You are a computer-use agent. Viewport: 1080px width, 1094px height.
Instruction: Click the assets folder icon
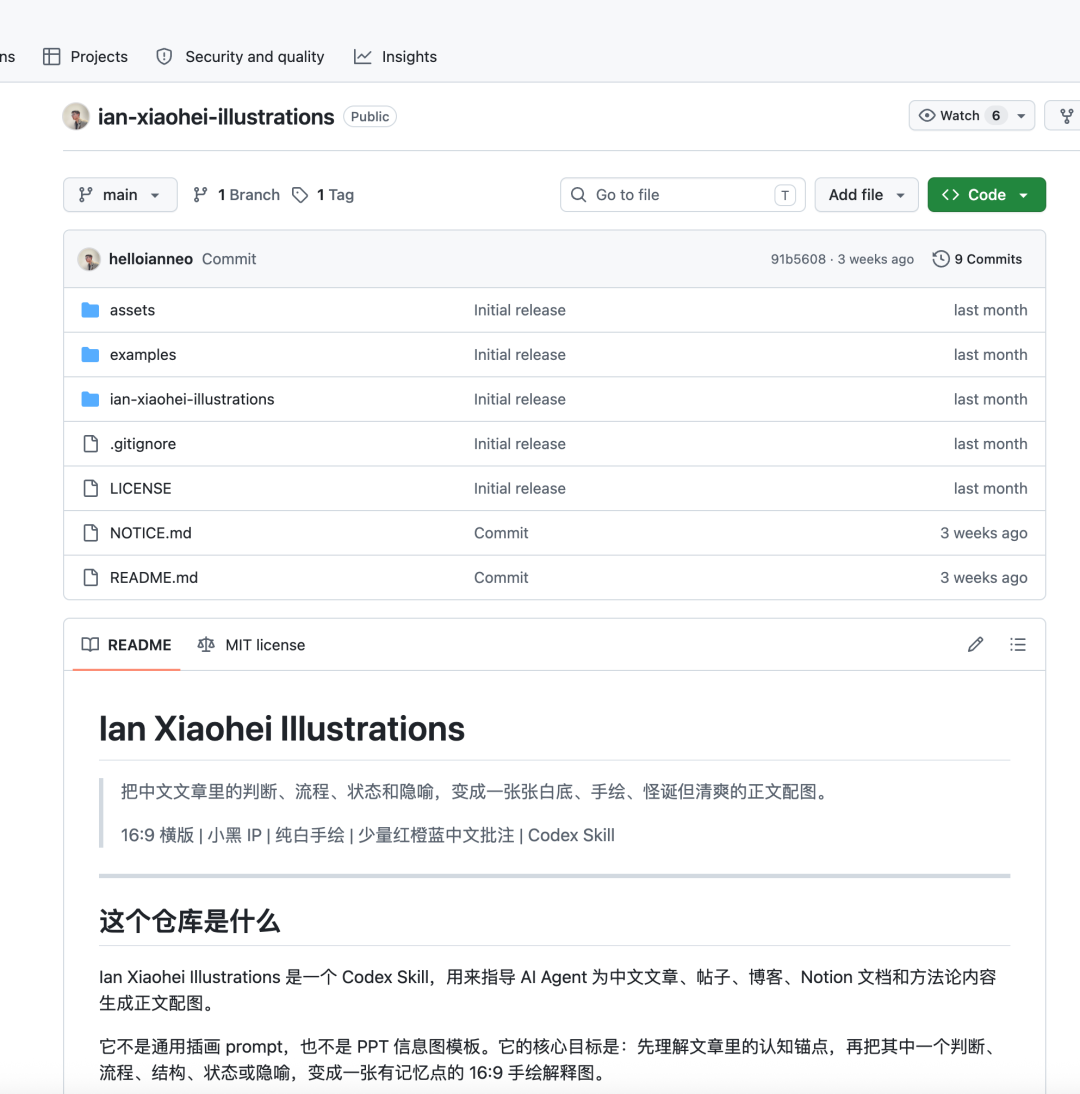[x=90, y=310]
